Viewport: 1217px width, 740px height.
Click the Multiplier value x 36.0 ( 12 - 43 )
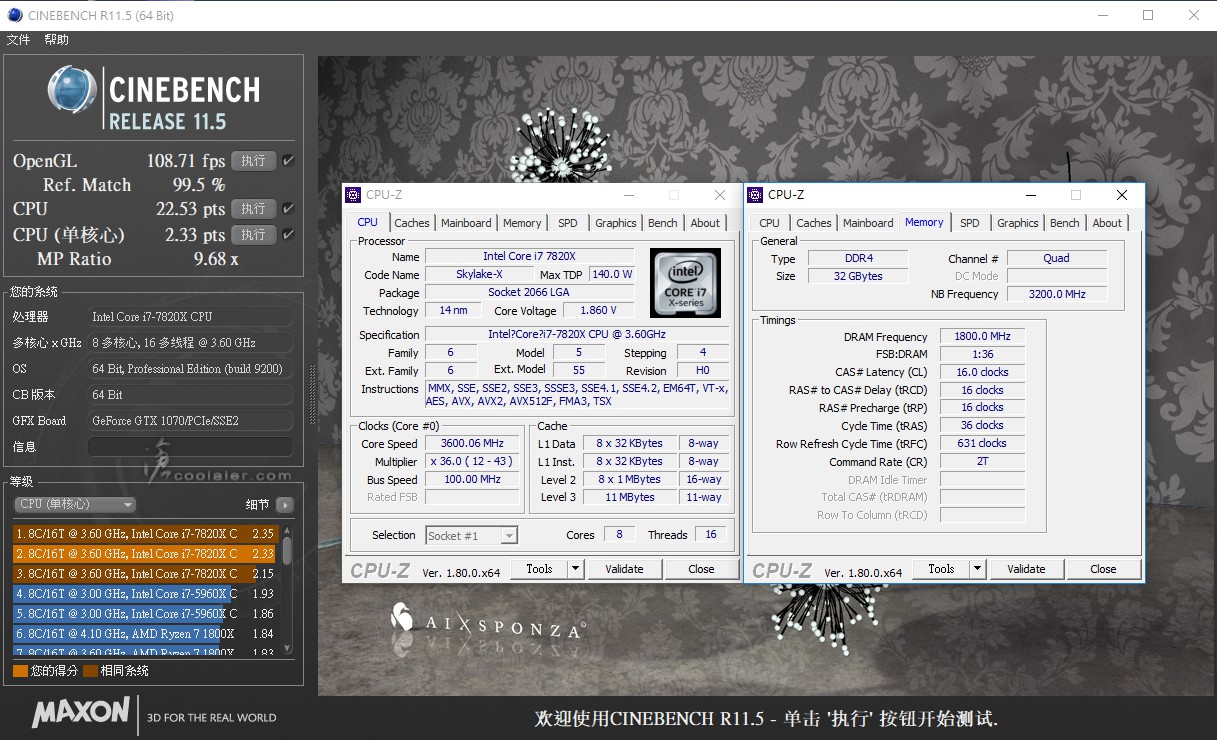pyautogui.click(x=473, y=462)
